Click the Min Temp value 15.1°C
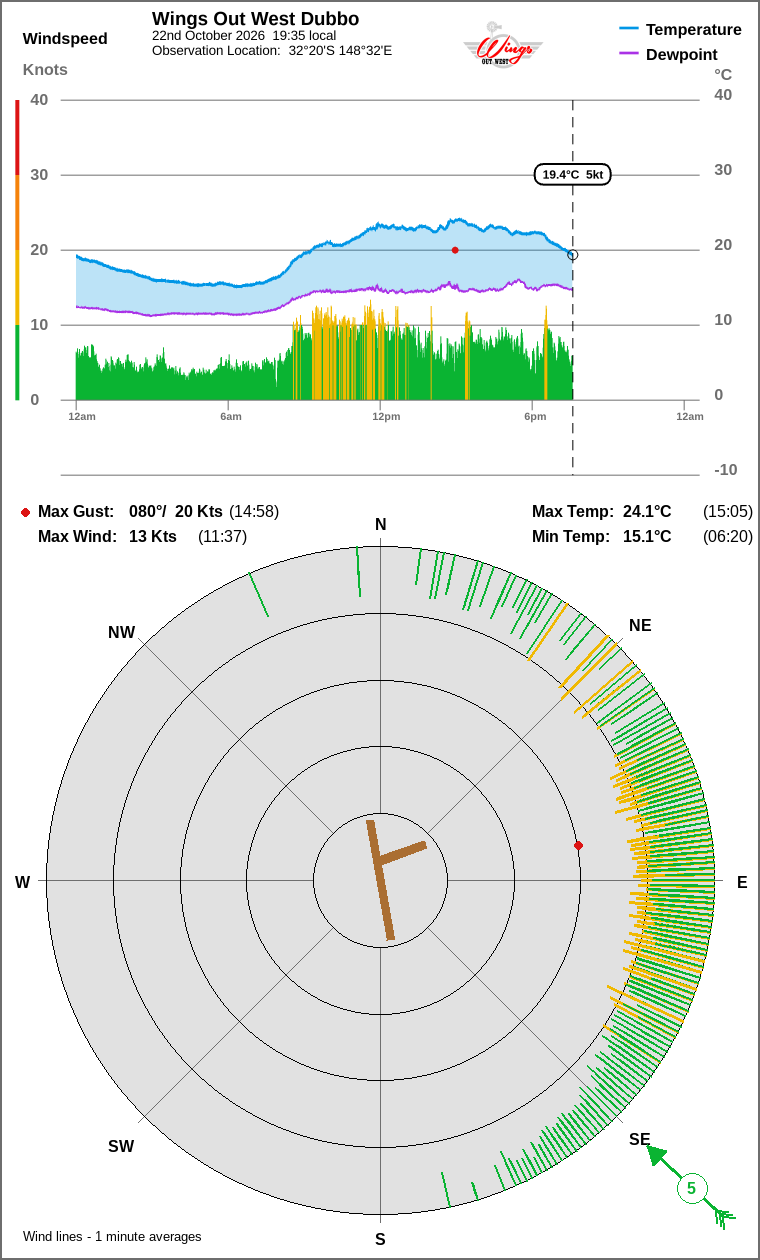Image resolution: width=760 pixels, height=1260 pixels. coord(647,537)
